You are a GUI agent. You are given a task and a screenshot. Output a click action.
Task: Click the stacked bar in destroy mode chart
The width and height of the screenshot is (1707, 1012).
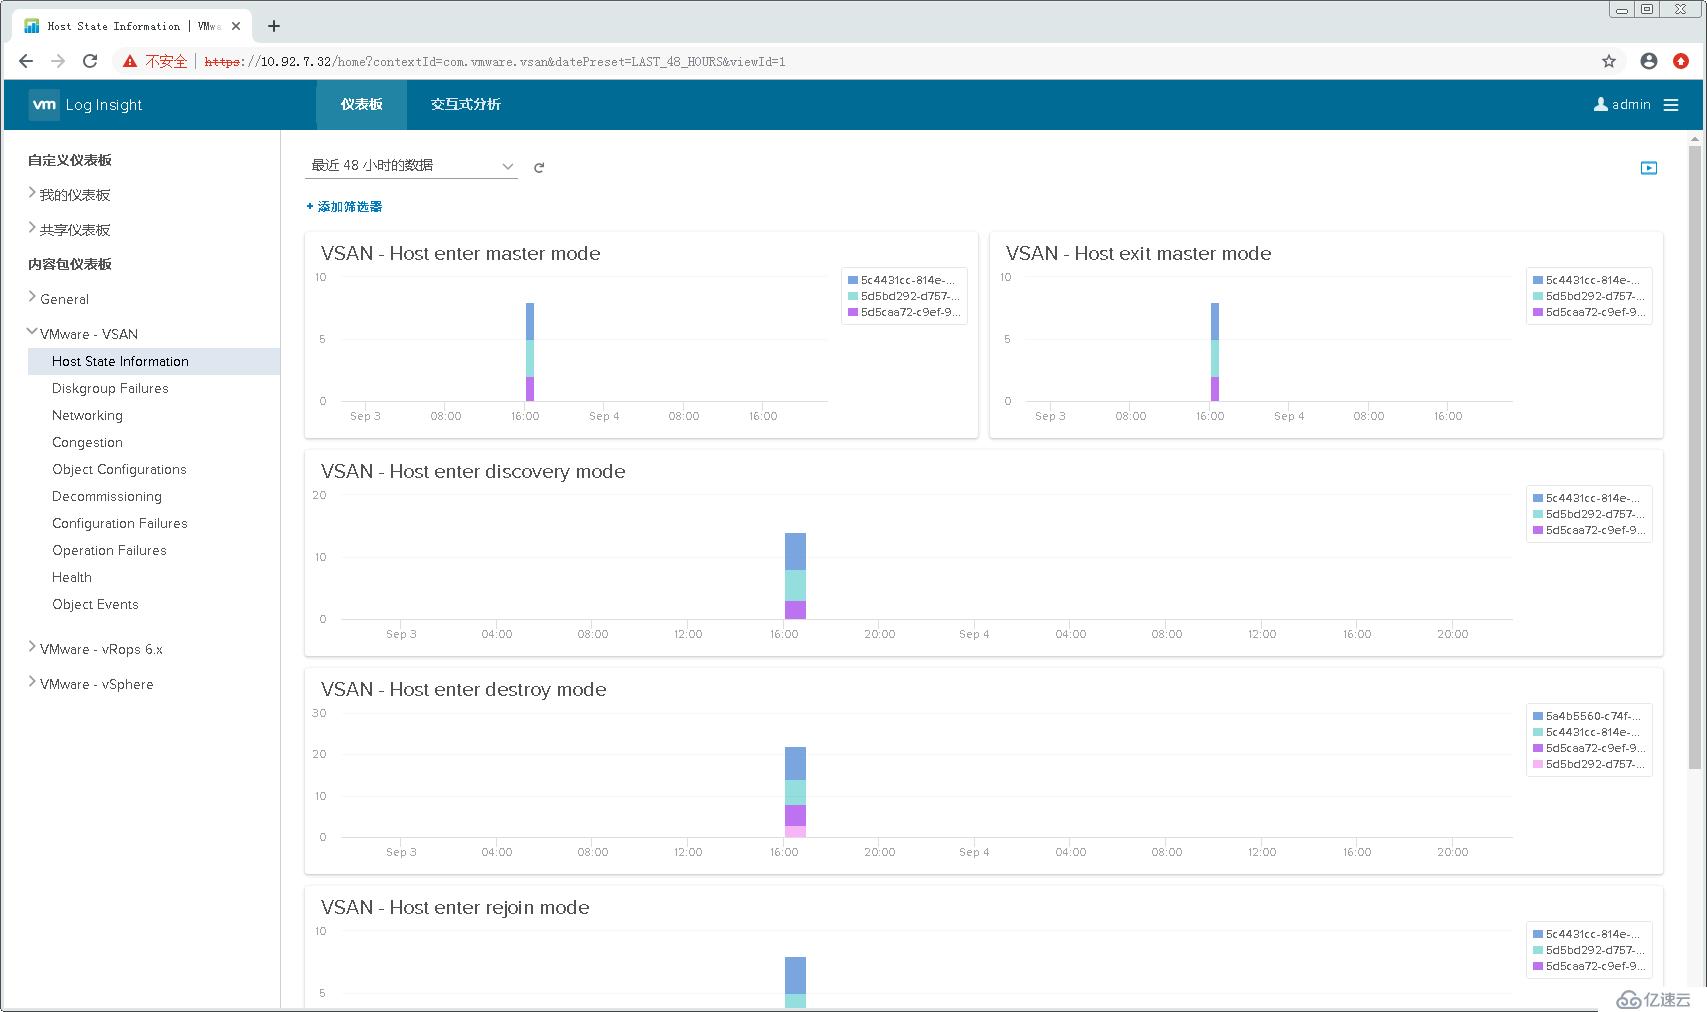[795, 792]
